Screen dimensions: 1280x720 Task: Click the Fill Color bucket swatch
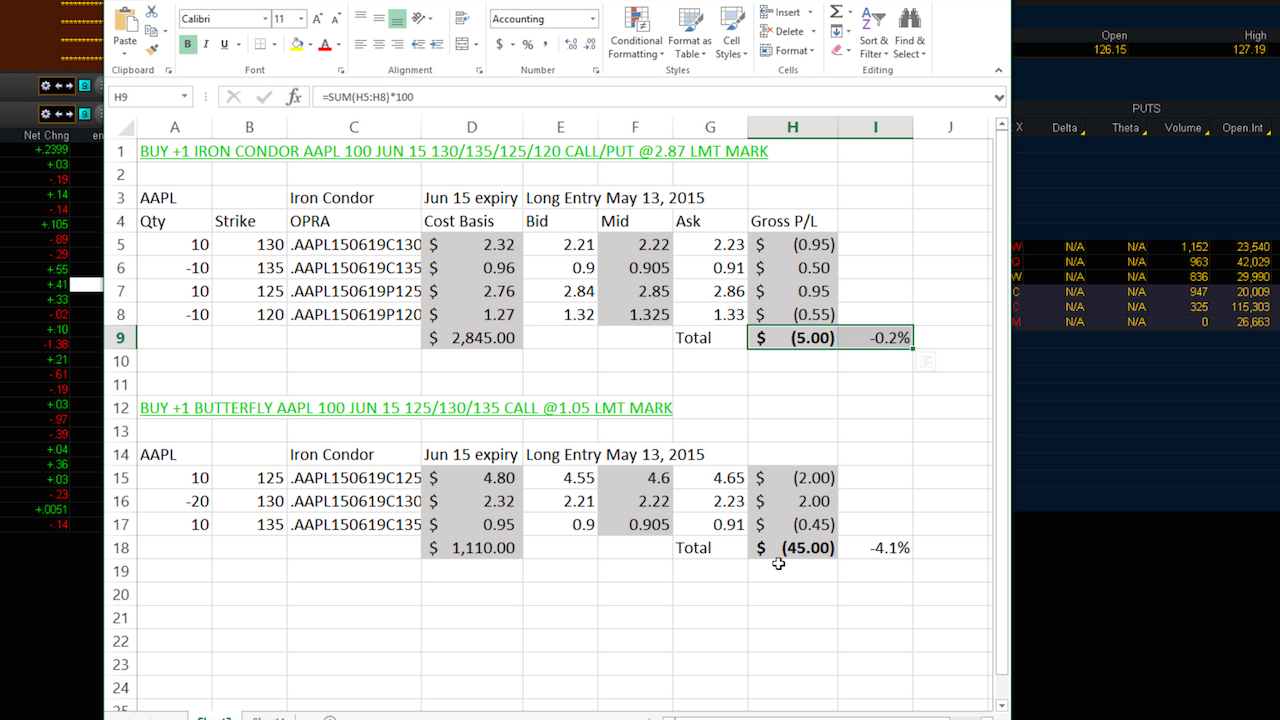pos(296,44)
